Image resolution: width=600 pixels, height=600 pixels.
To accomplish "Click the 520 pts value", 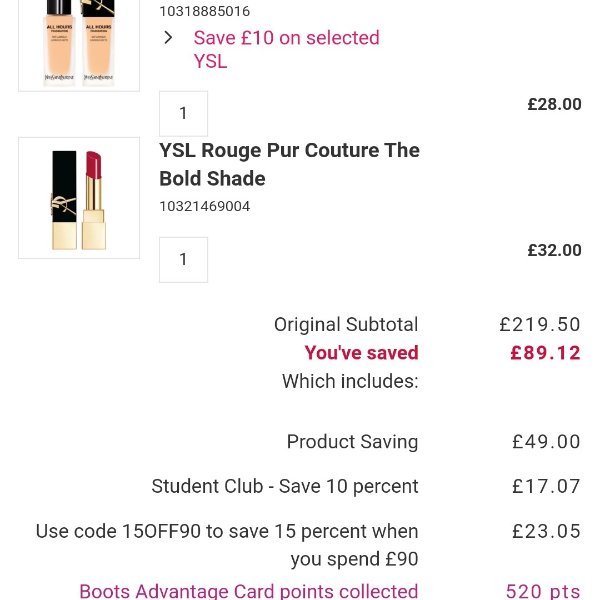I will coord(543,591).
